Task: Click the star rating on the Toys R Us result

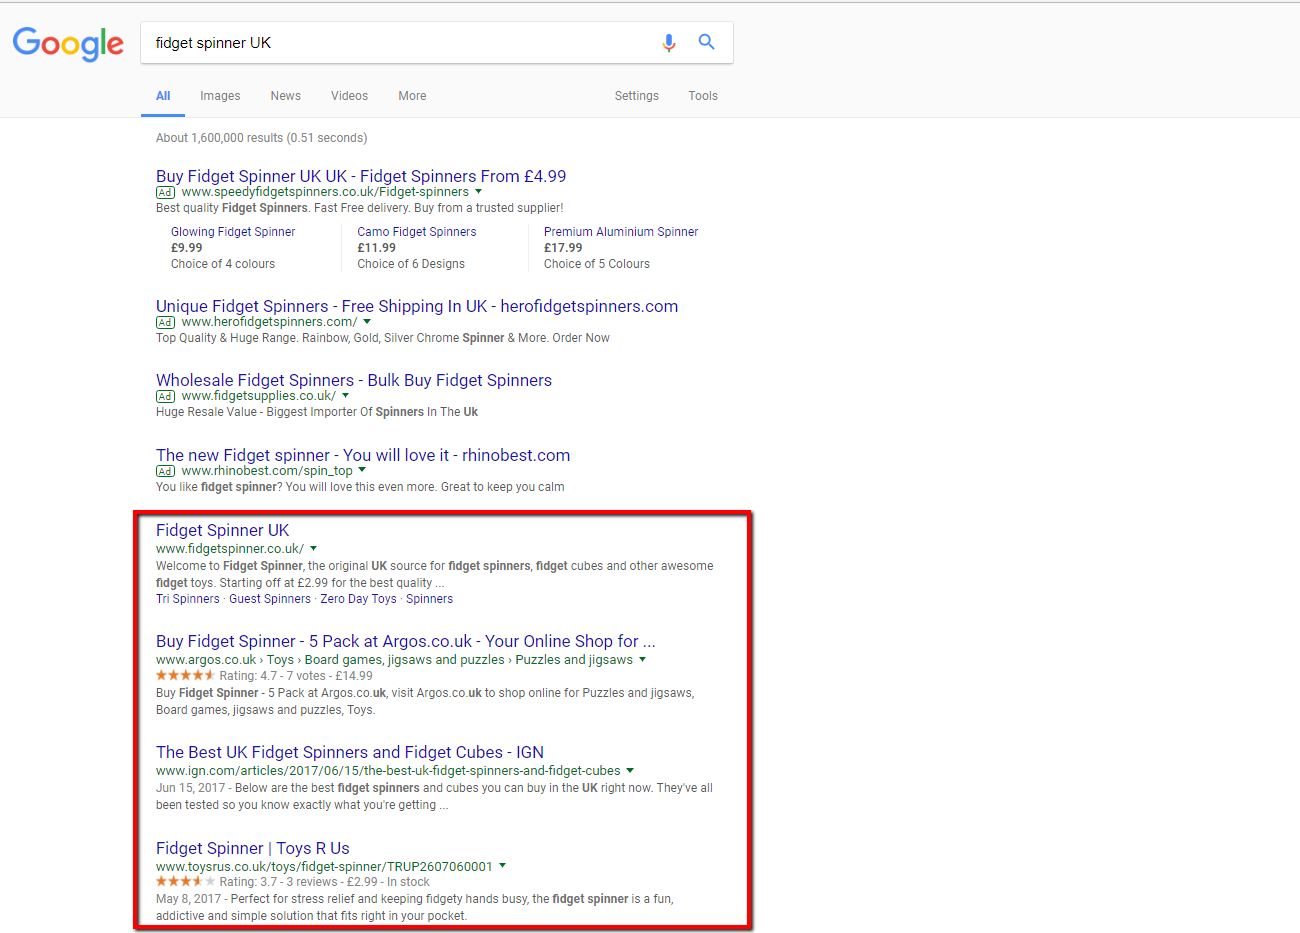Action: pyautogui.click(x=183, y=881)
